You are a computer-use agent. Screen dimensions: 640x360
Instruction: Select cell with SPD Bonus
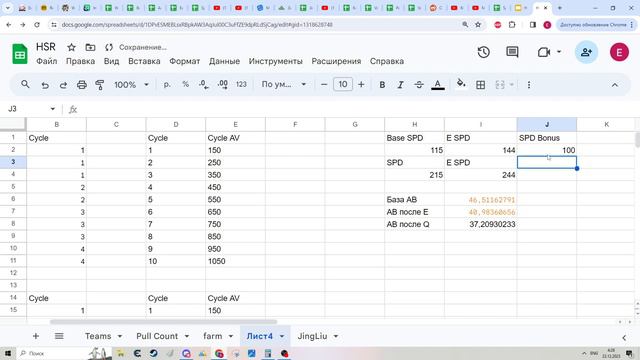point(547,138)
